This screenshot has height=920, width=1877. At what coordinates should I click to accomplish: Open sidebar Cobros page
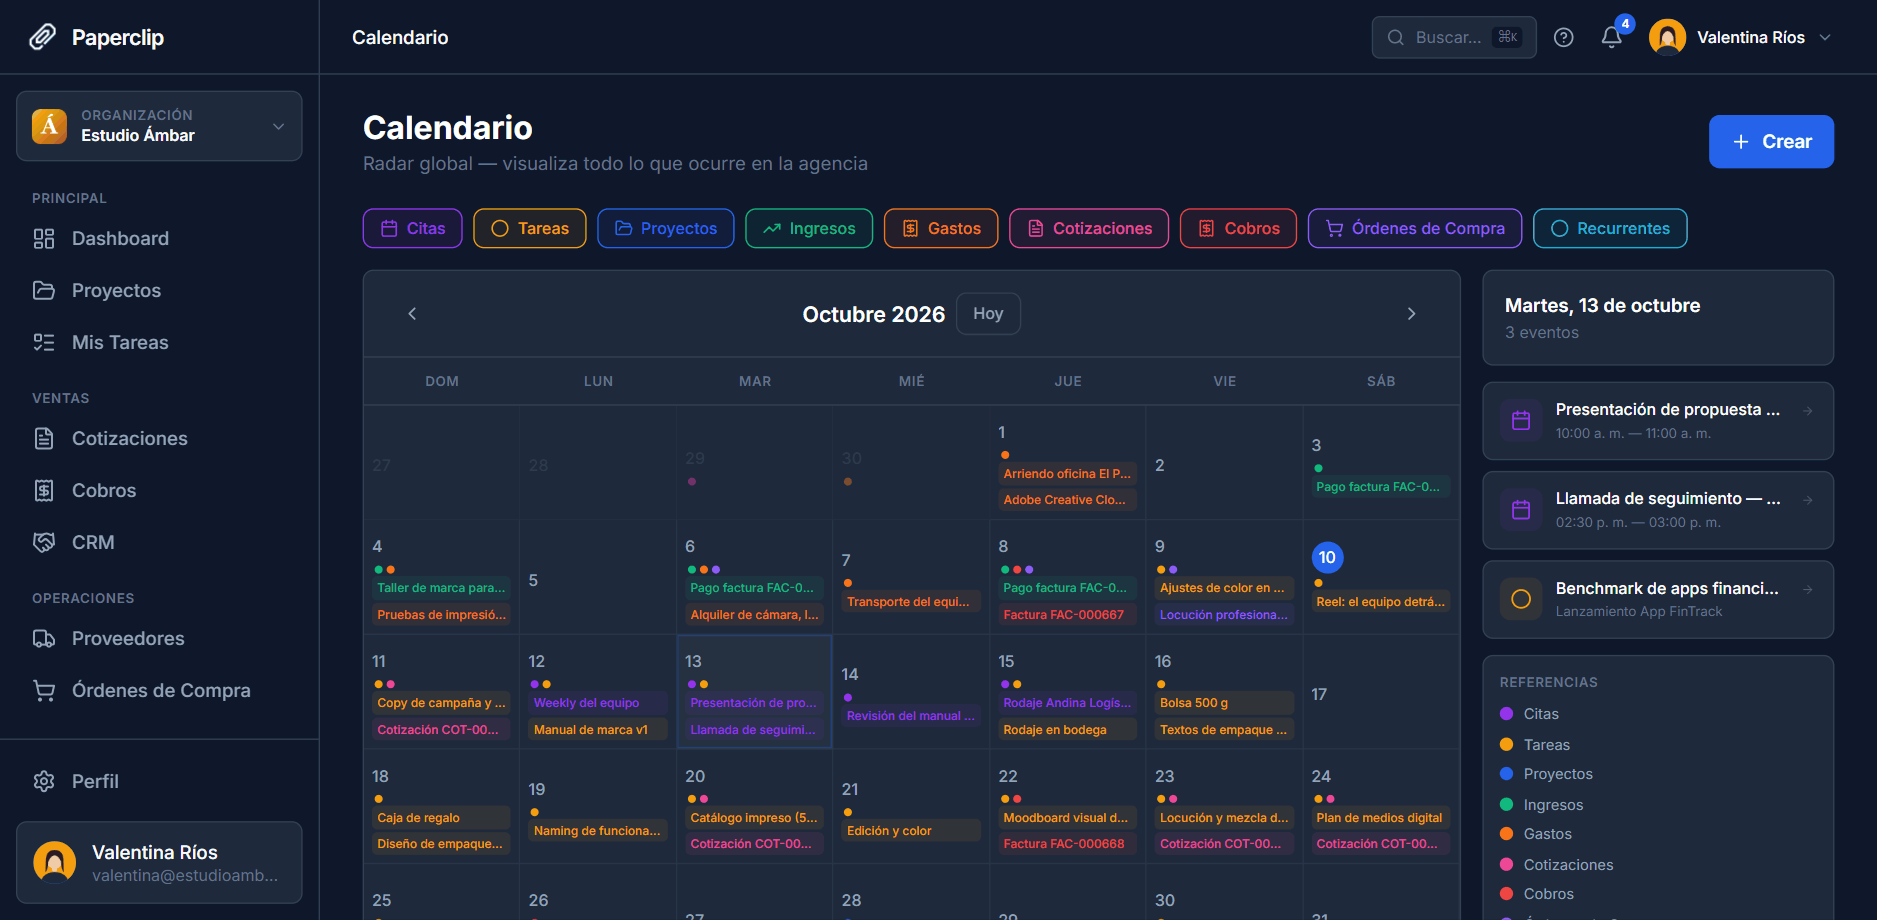pyautogui.click(x=159, y=490)
